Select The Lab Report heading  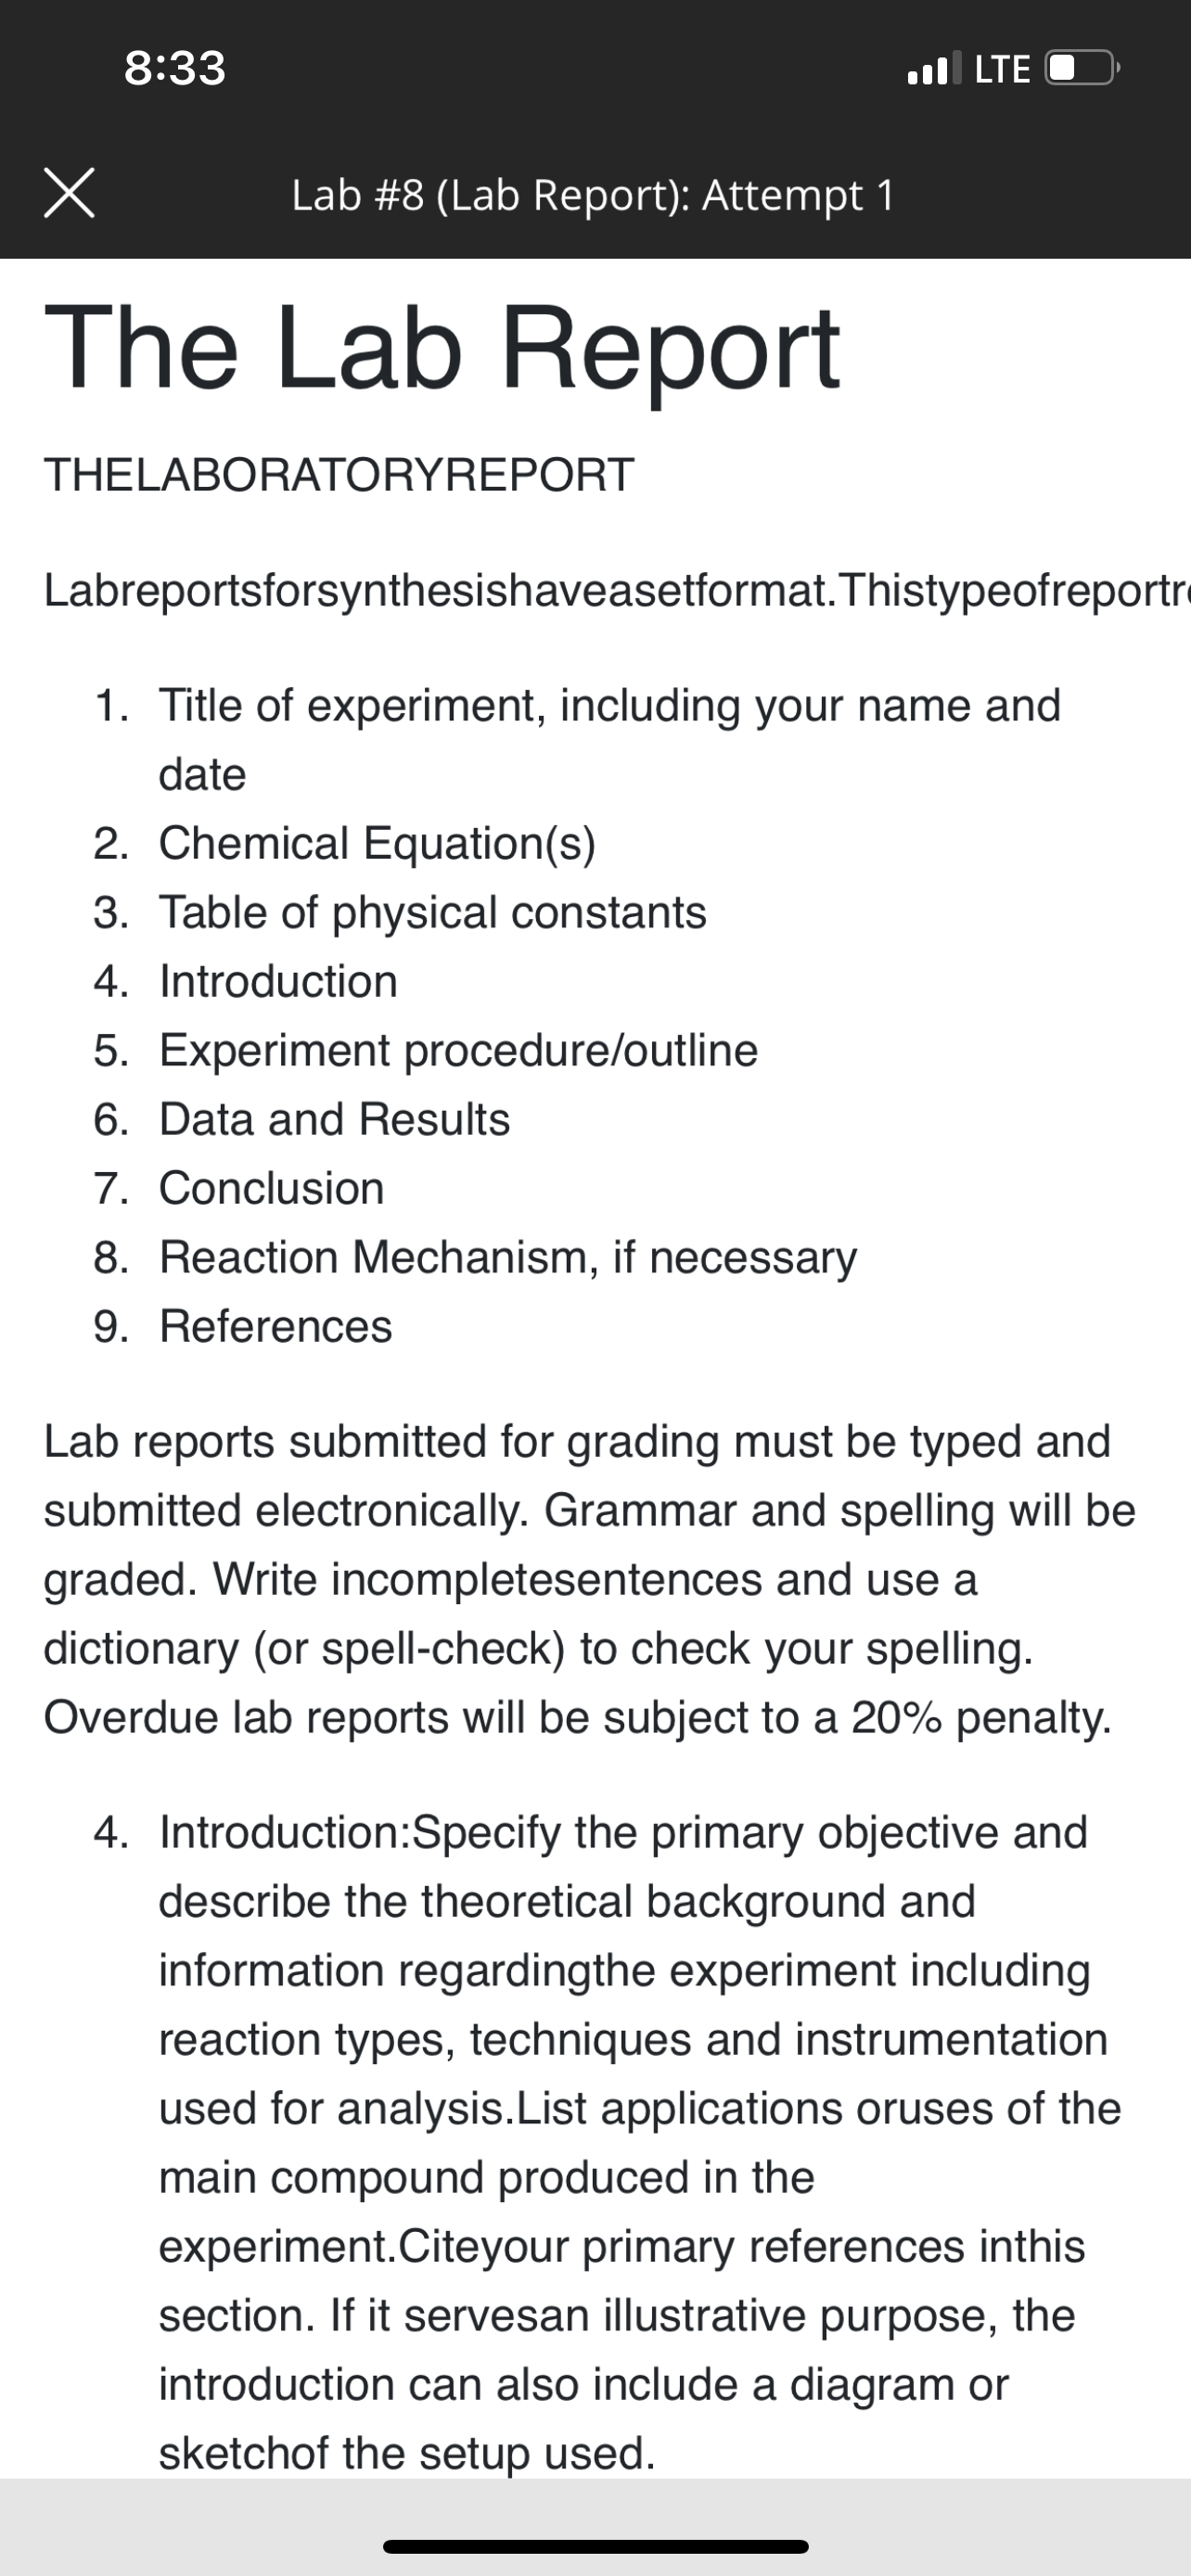pyautogui.click(x=442, y=348)
